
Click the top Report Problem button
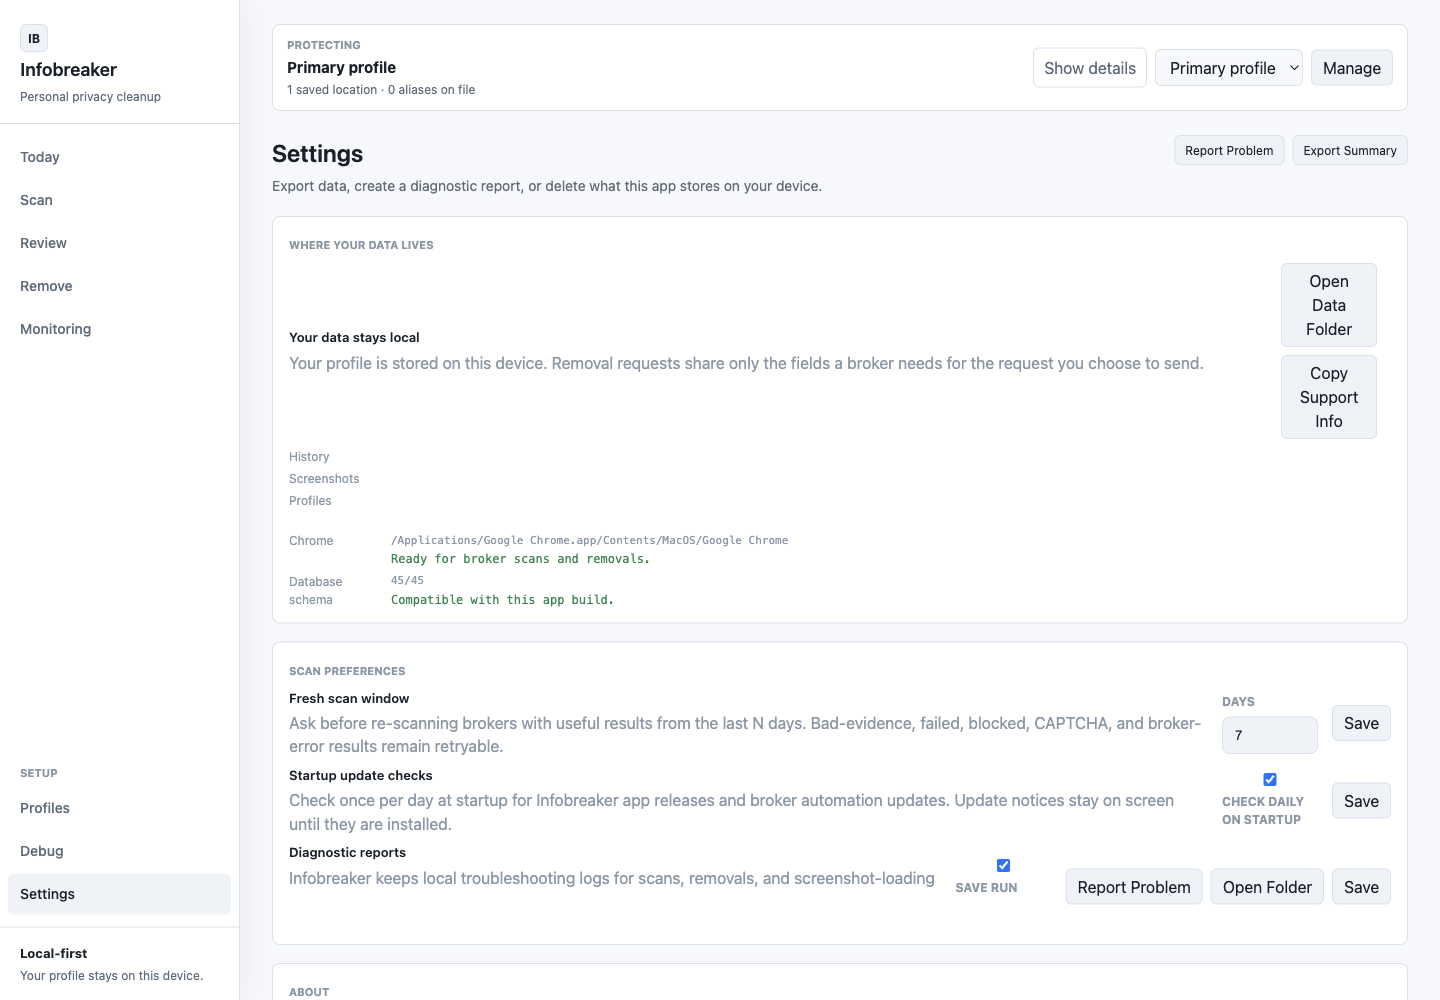1229,150
